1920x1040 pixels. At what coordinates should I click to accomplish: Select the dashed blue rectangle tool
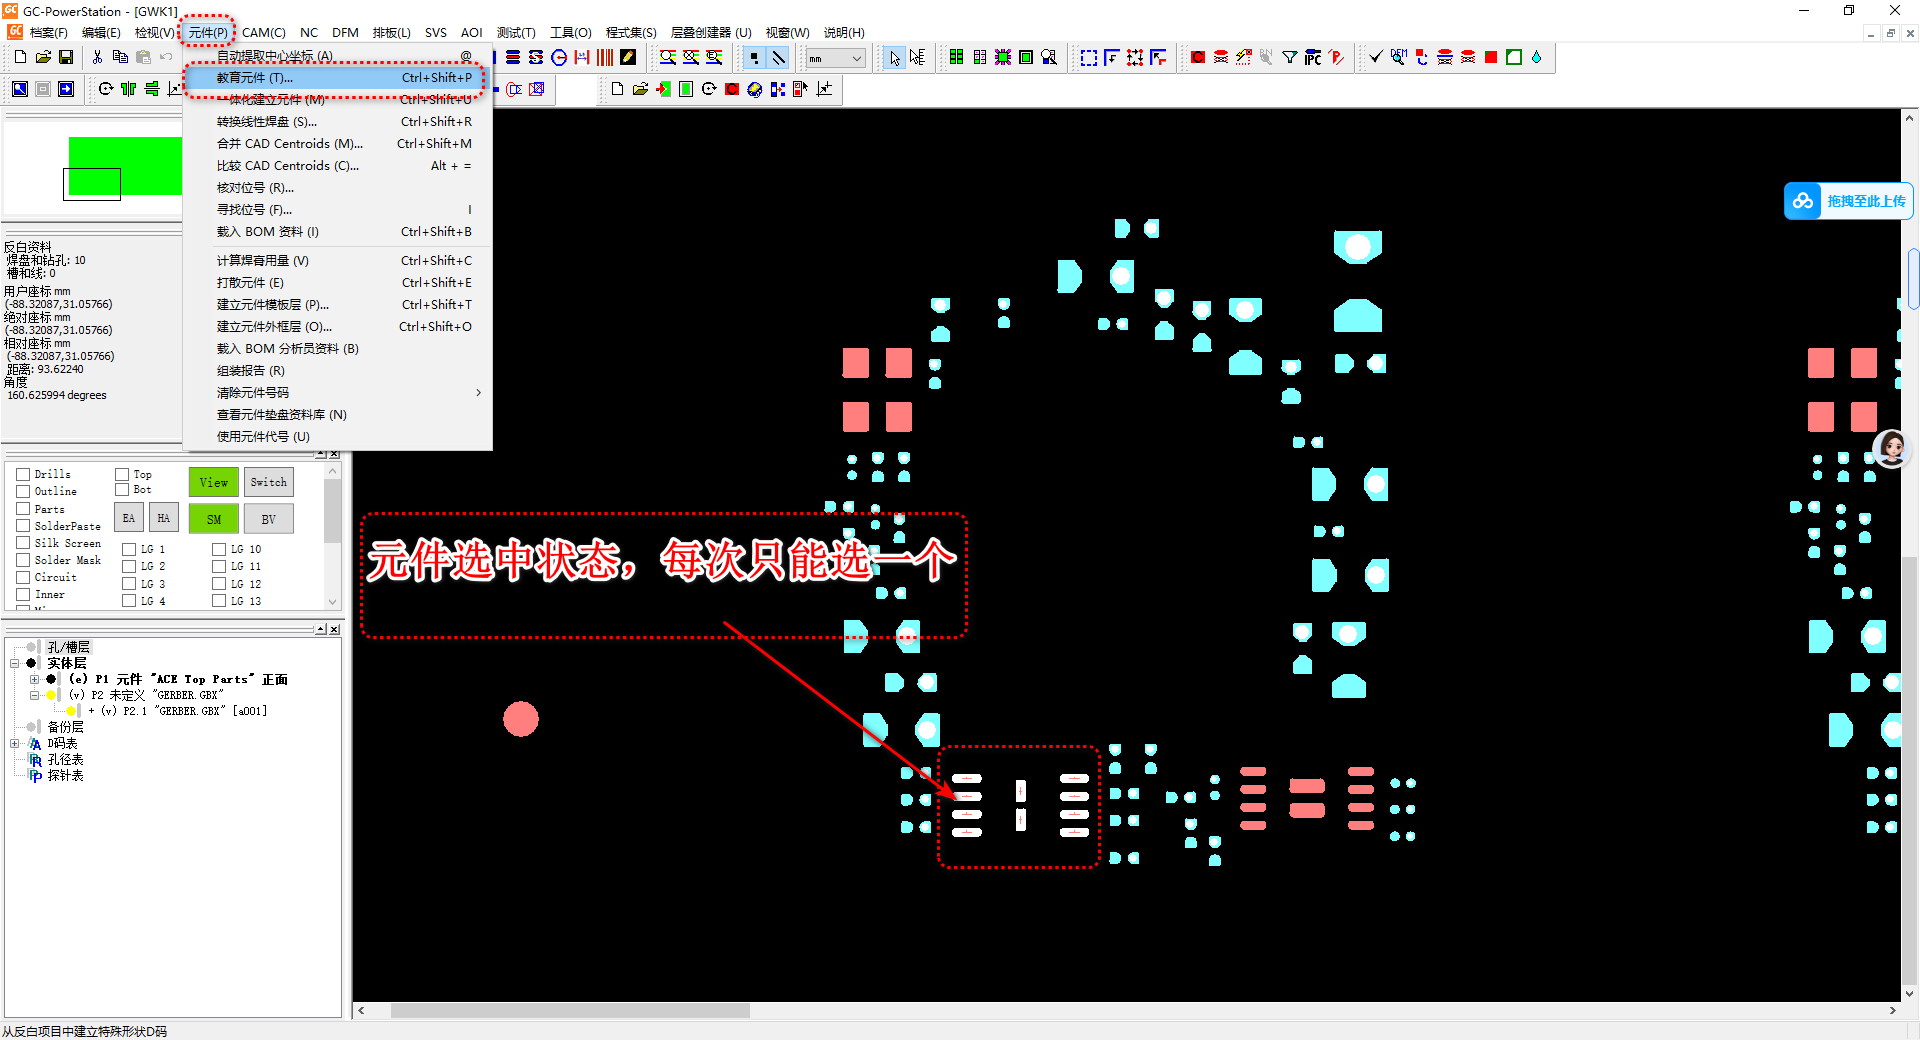coord(1089,58)
